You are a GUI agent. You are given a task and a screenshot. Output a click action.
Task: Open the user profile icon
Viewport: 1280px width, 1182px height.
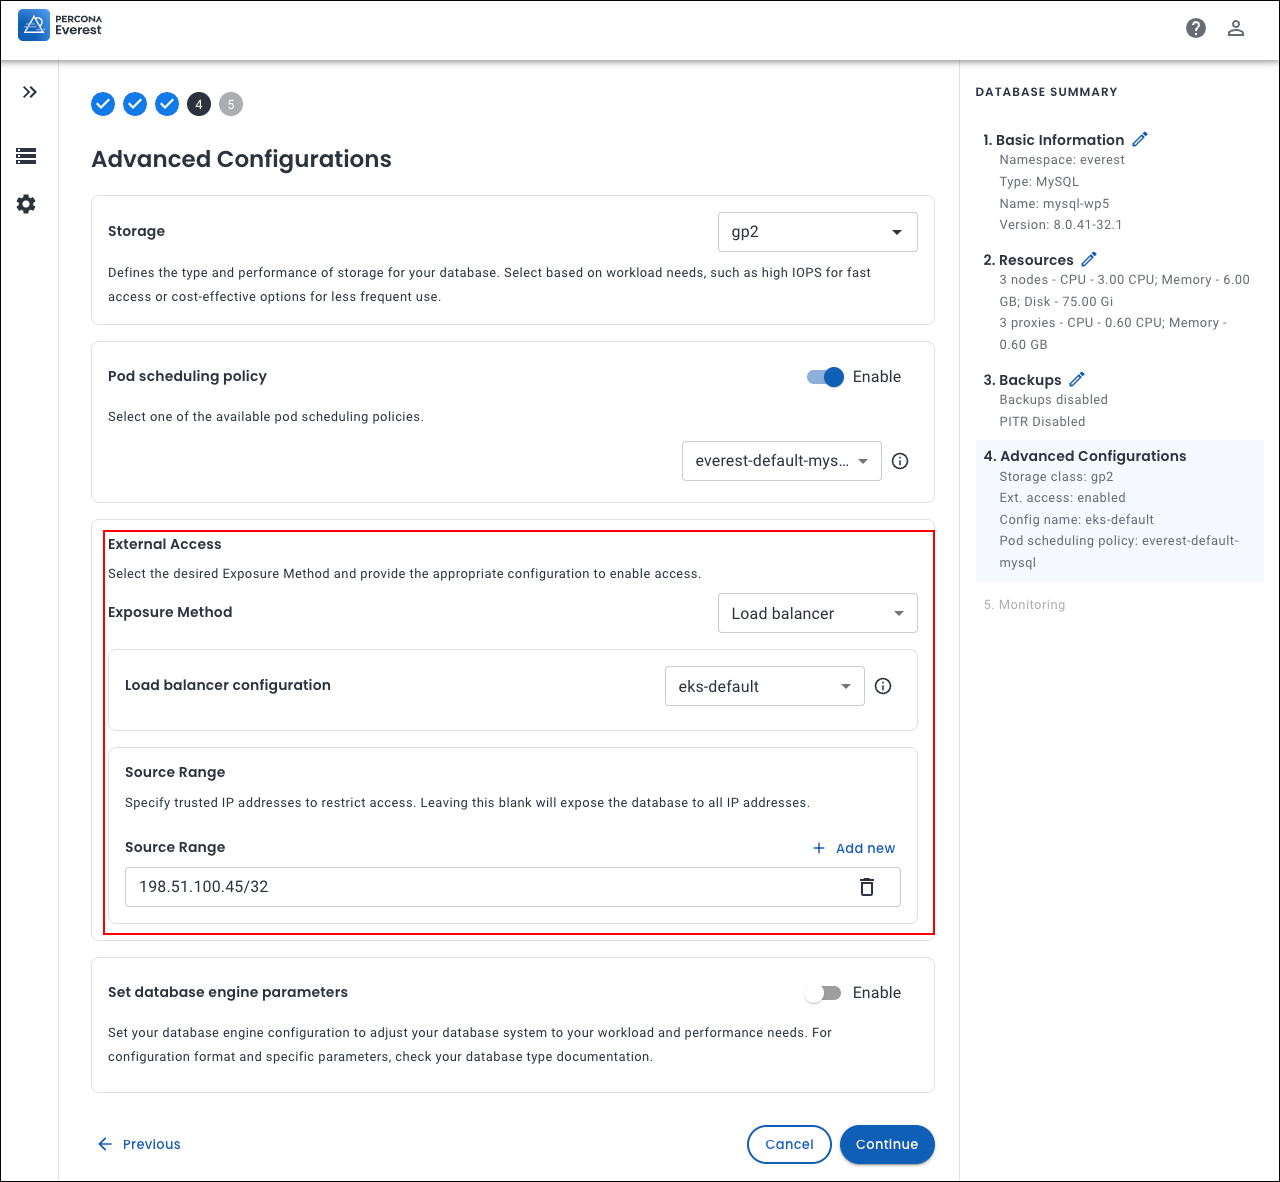(x=1236, y=28)
